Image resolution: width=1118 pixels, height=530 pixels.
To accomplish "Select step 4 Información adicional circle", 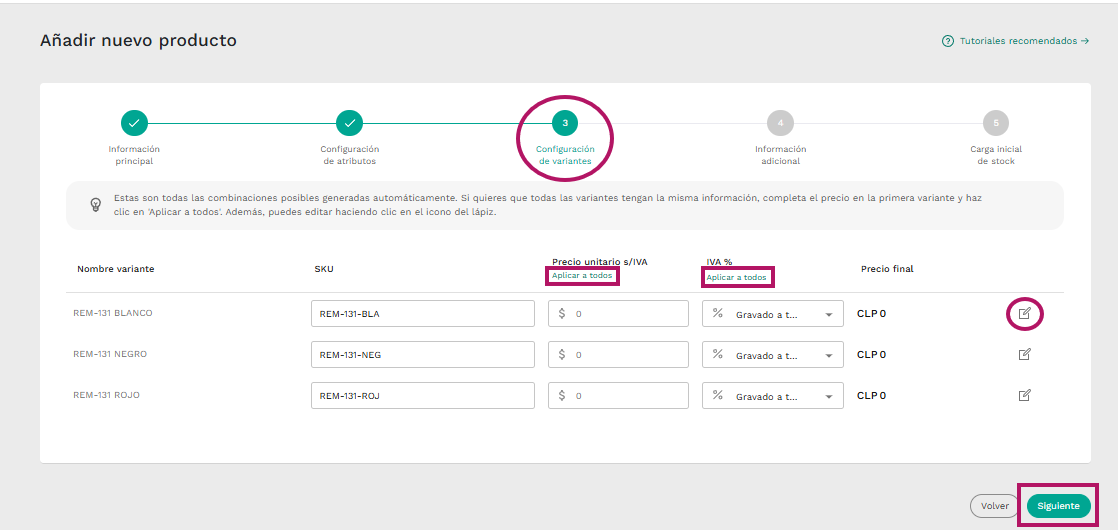I will click(x=781, y=123).
